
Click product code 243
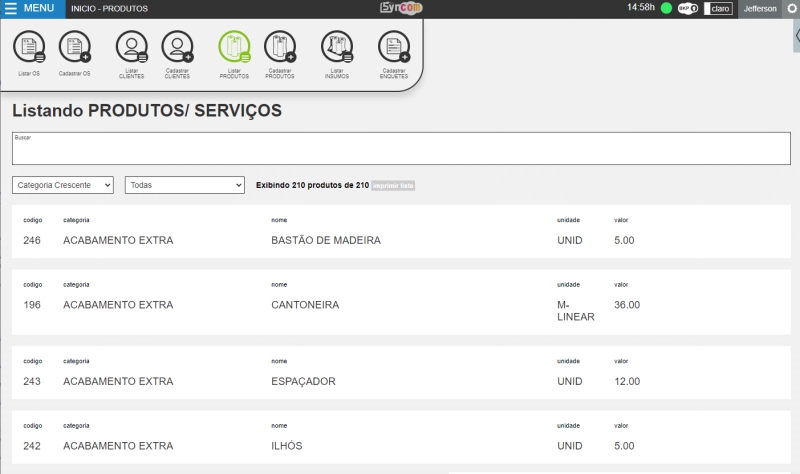(32, 381)
